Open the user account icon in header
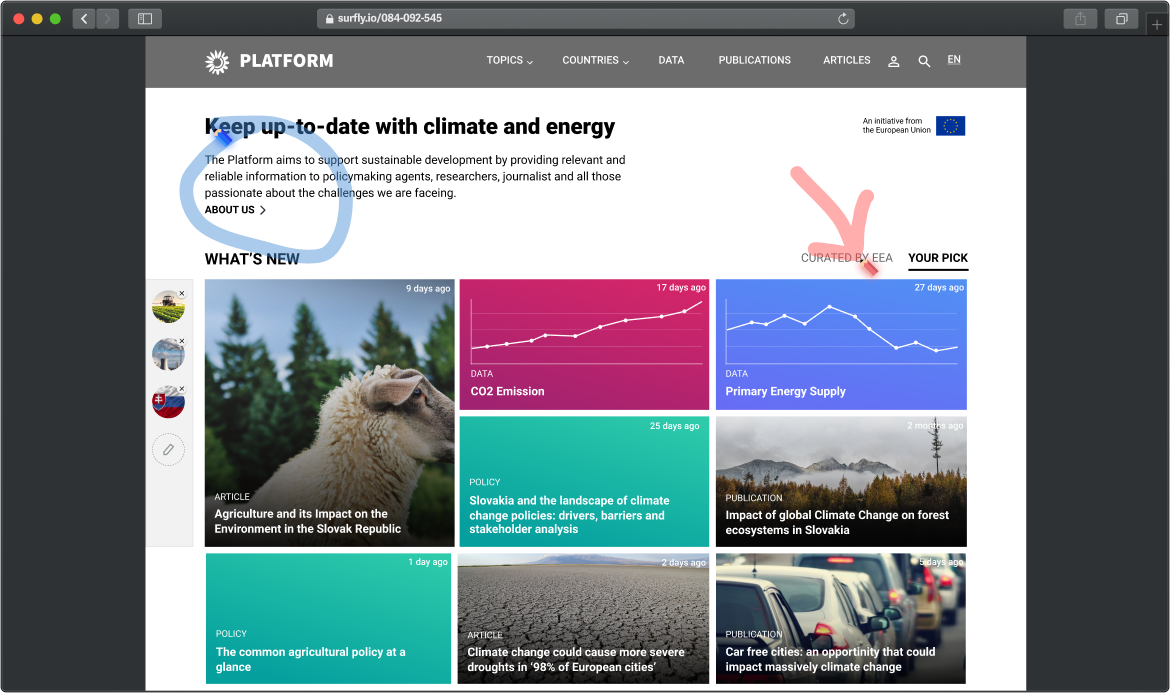Viewport: 1170px width, 693px height. [893, 61]
